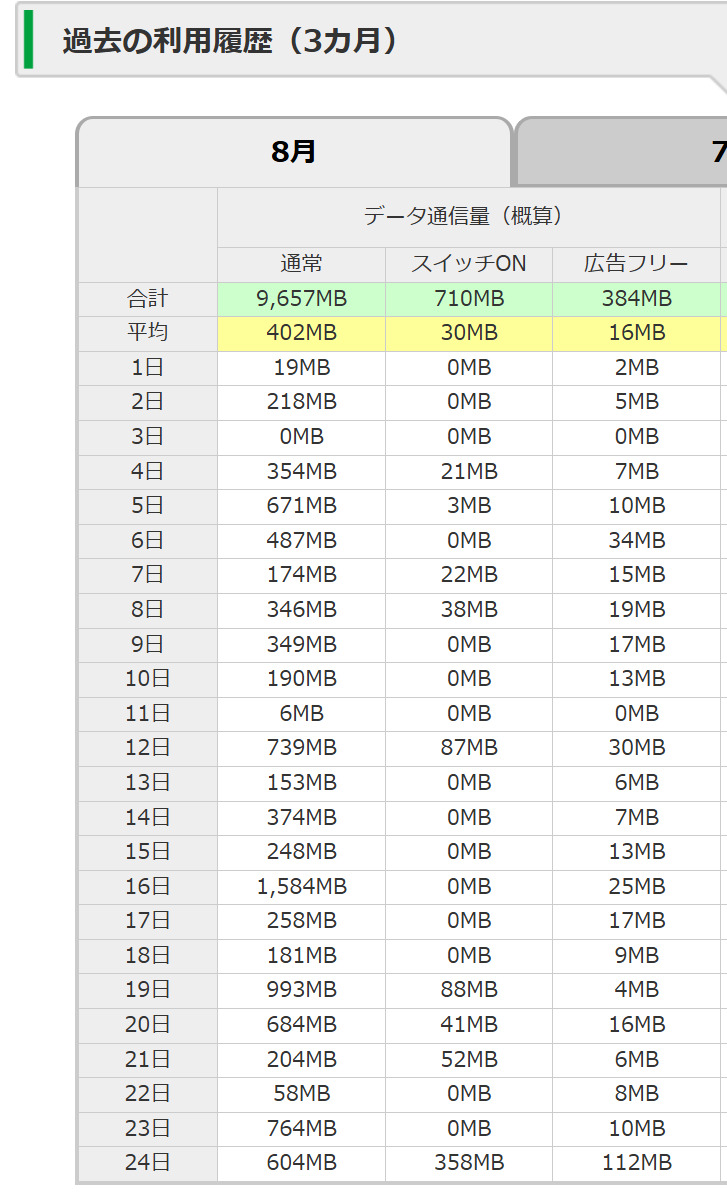This screenshot has width=727, height=1192.
Task: Select the 広告フリー column header
Action: [636, 264]
